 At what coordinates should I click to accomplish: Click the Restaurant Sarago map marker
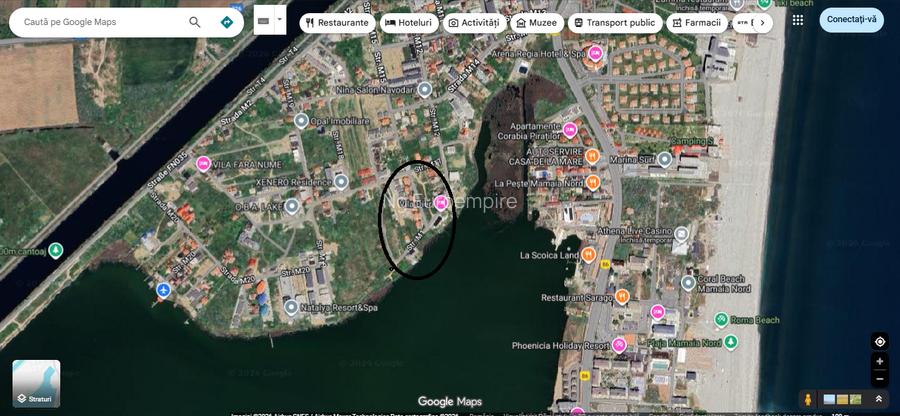[622, 297]
